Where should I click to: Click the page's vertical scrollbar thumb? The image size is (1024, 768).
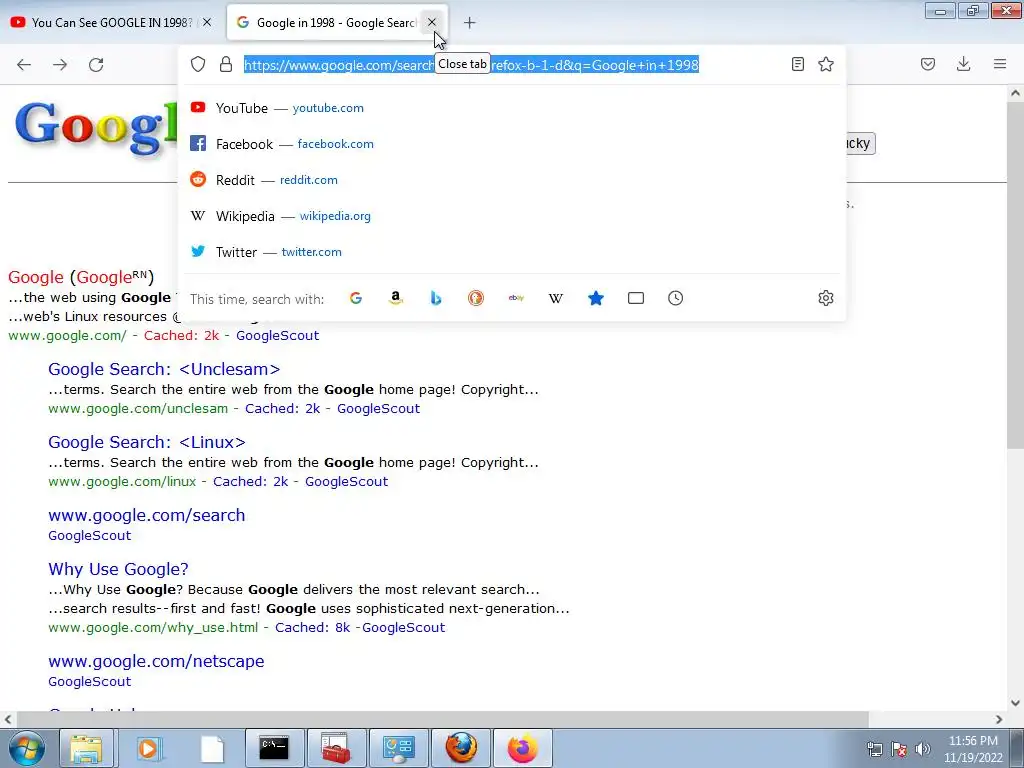pos(1015,275)
